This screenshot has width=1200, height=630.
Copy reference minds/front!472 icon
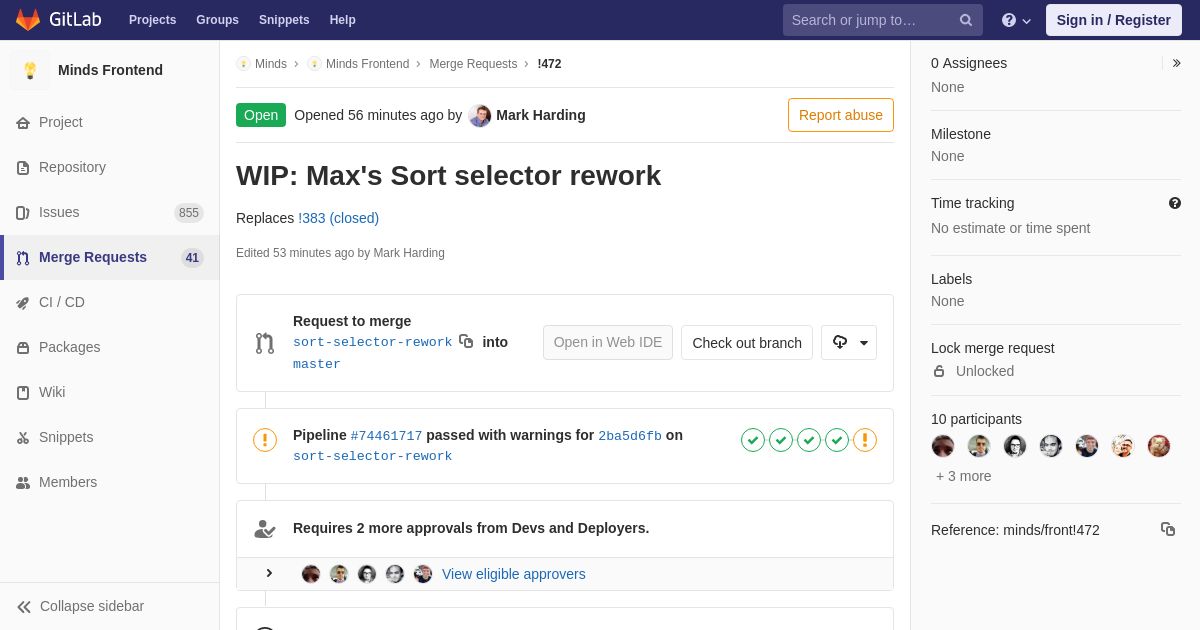pos(1168,529)
